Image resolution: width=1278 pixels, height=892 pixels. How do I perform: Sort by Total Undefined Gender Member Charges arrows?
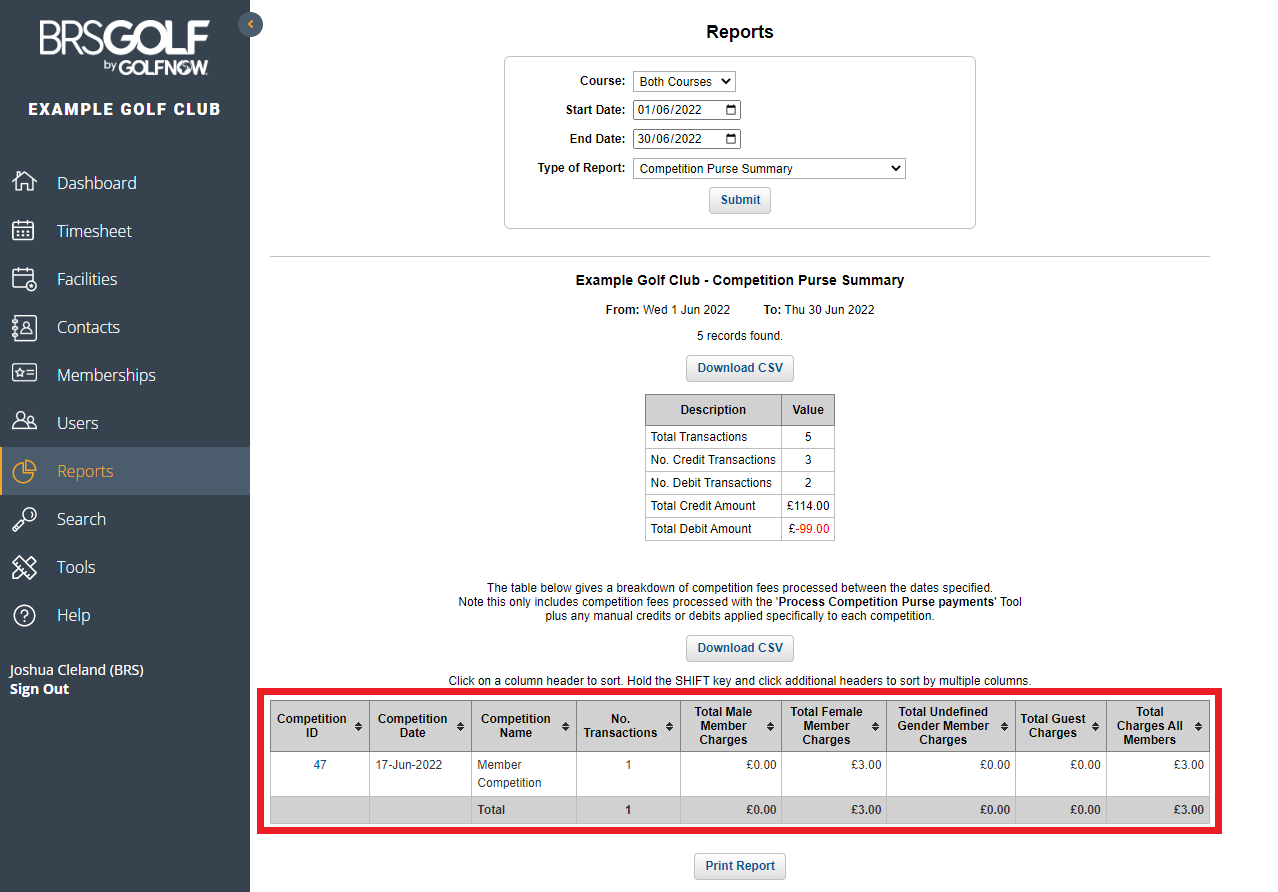click(1004, 726)
